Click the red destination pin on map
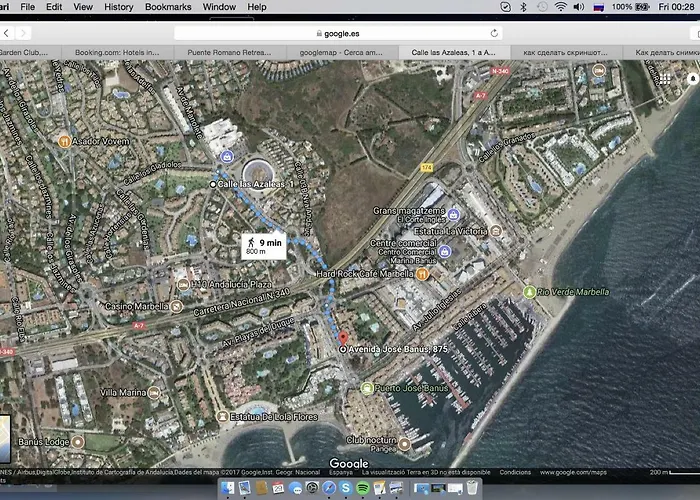Viewport: 700px width, 500px height. [342, 339]
